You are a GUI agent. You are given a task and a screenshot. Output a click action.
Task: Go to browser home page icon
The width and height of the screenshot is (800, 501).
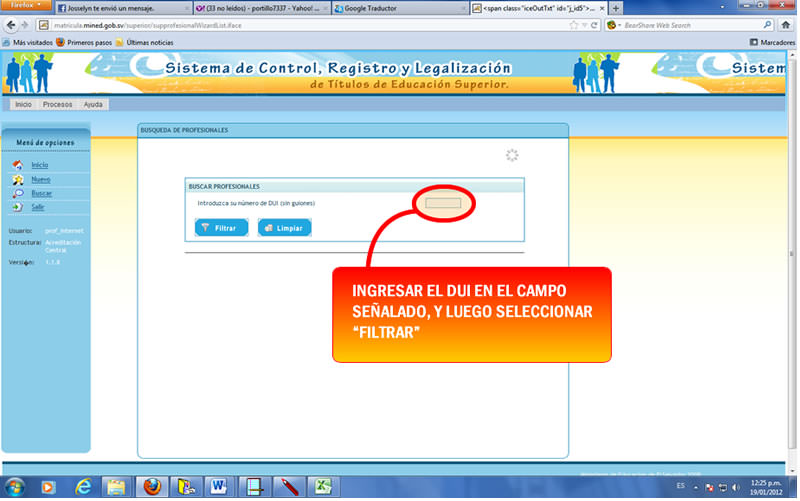(x=786, y=25)
